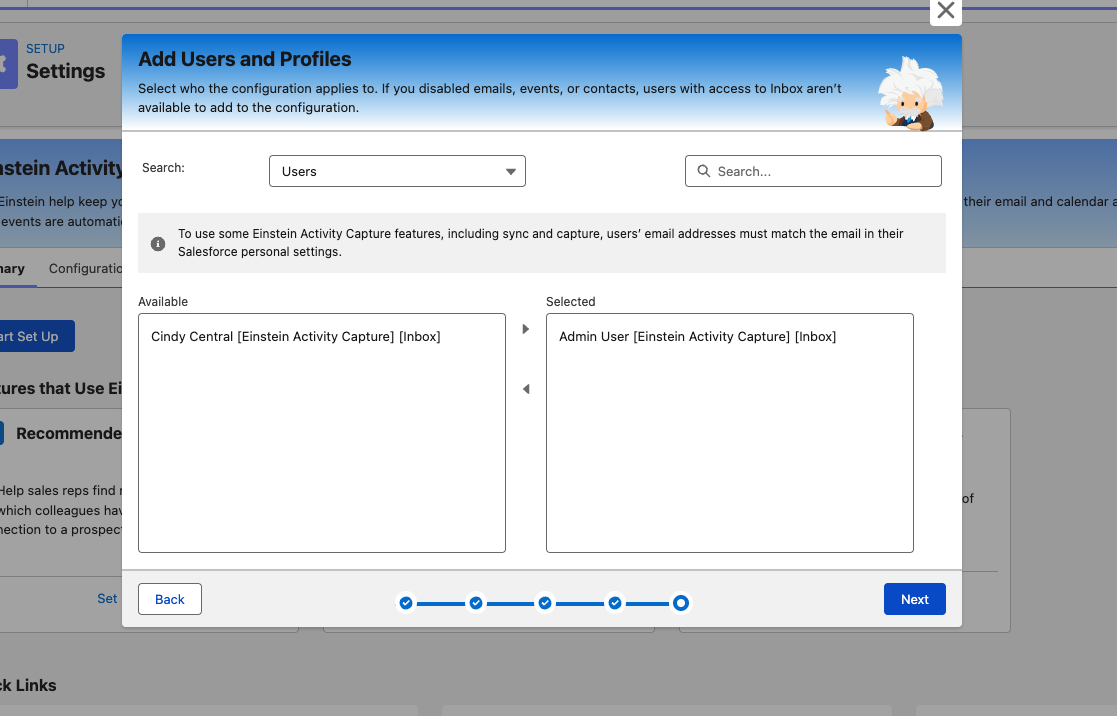This screenshot has height=716, width=1117.
Task: Click the left arrow to remove selected user
Action: (x=526, y=389)
